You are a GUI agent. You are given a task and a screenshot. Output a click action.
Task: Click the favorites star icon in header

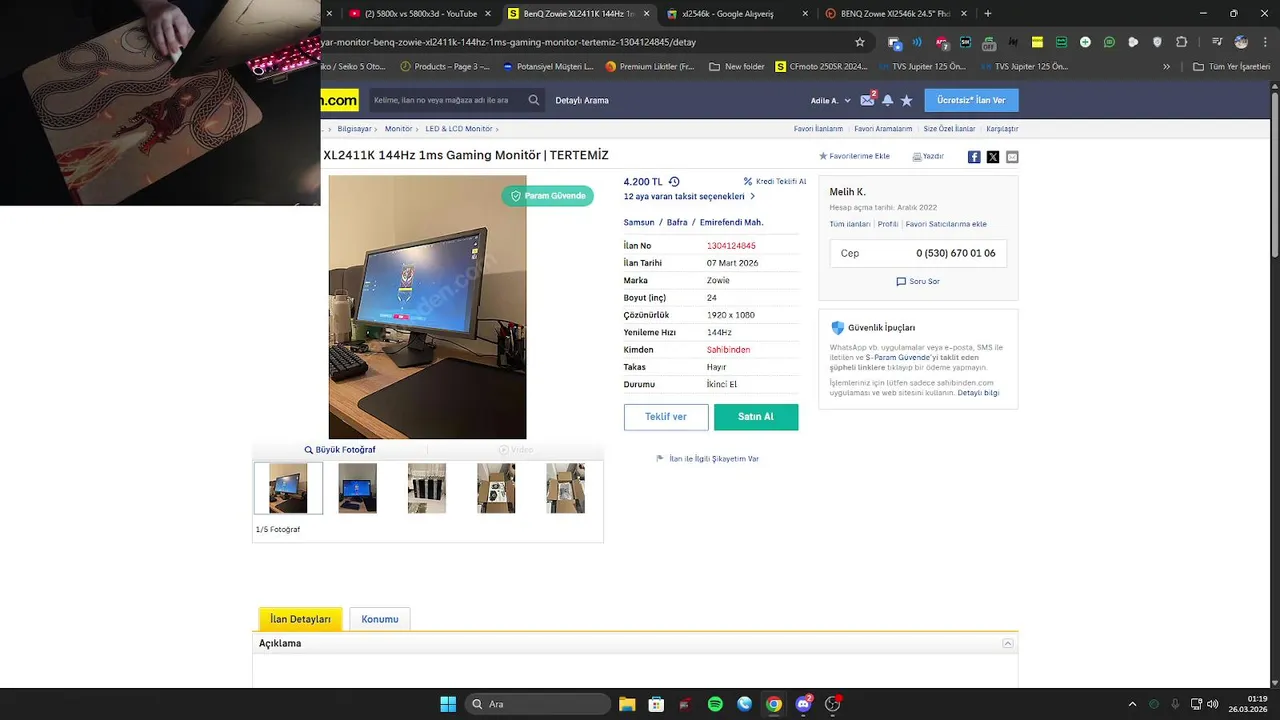[x=906, y=100]
